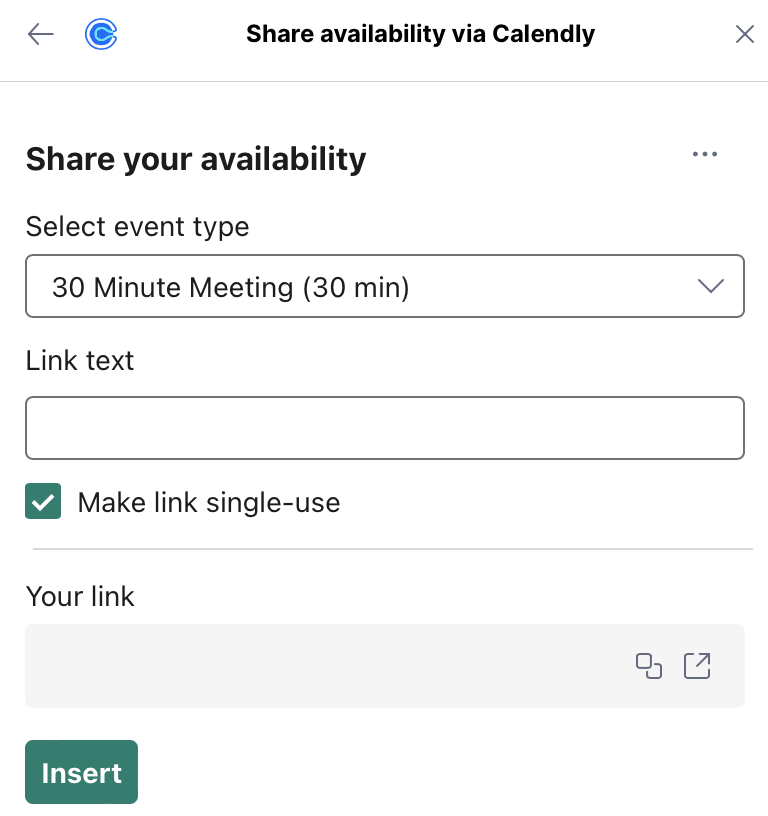
Task: Expand the event type chevron arrow
Action: [x=711, y=286]
